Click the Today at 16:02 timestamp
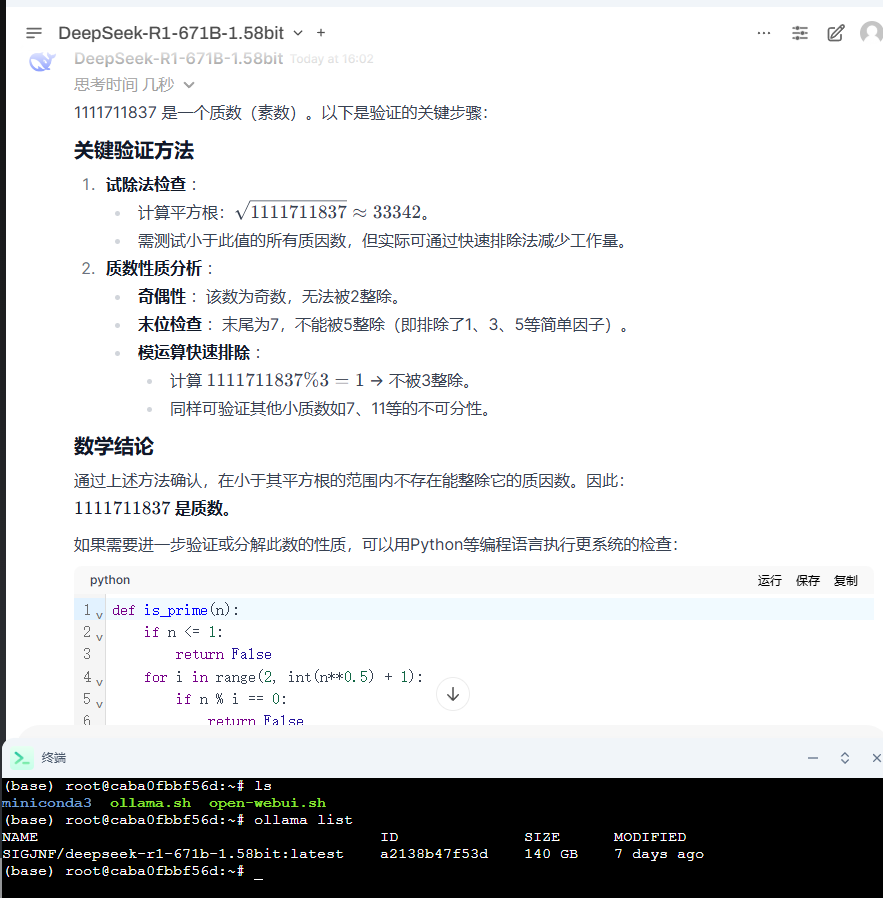Screen dimensions: 883x898 (332, 59)
